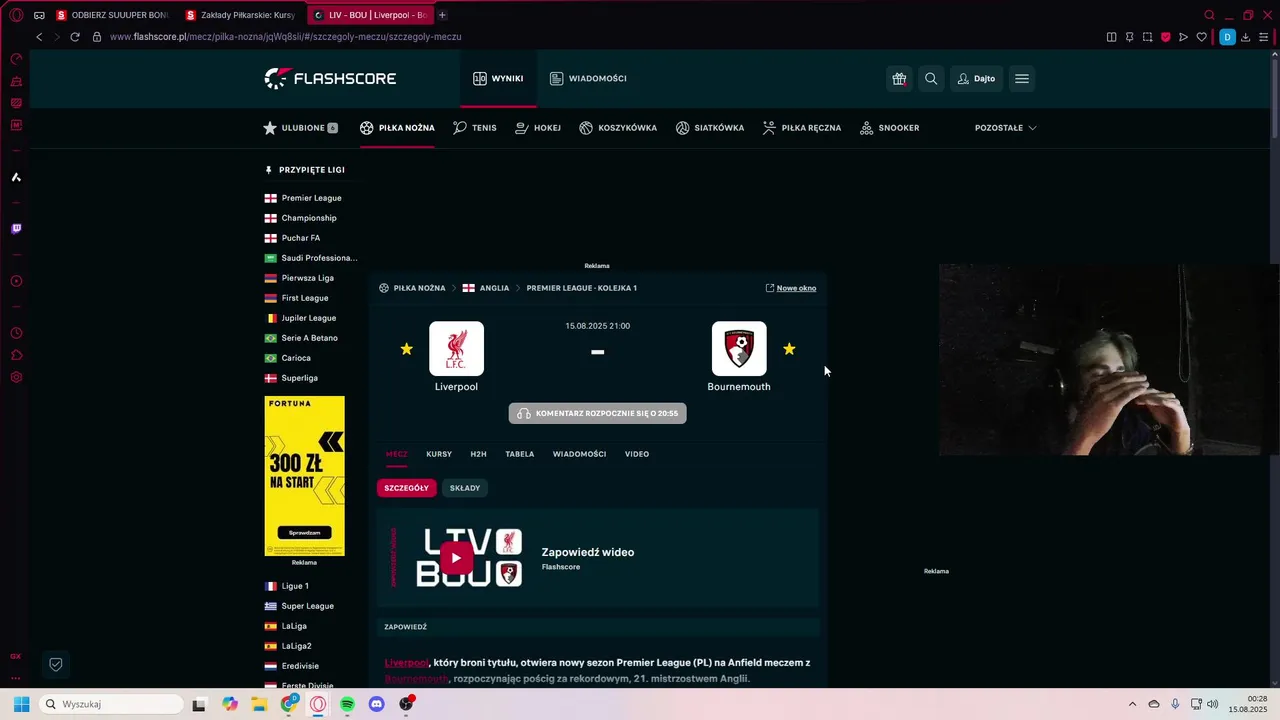The height and width of the screenshot is (720, 1280).
Task: Toggle Liverpool favorite star
Action: point(406,349)
